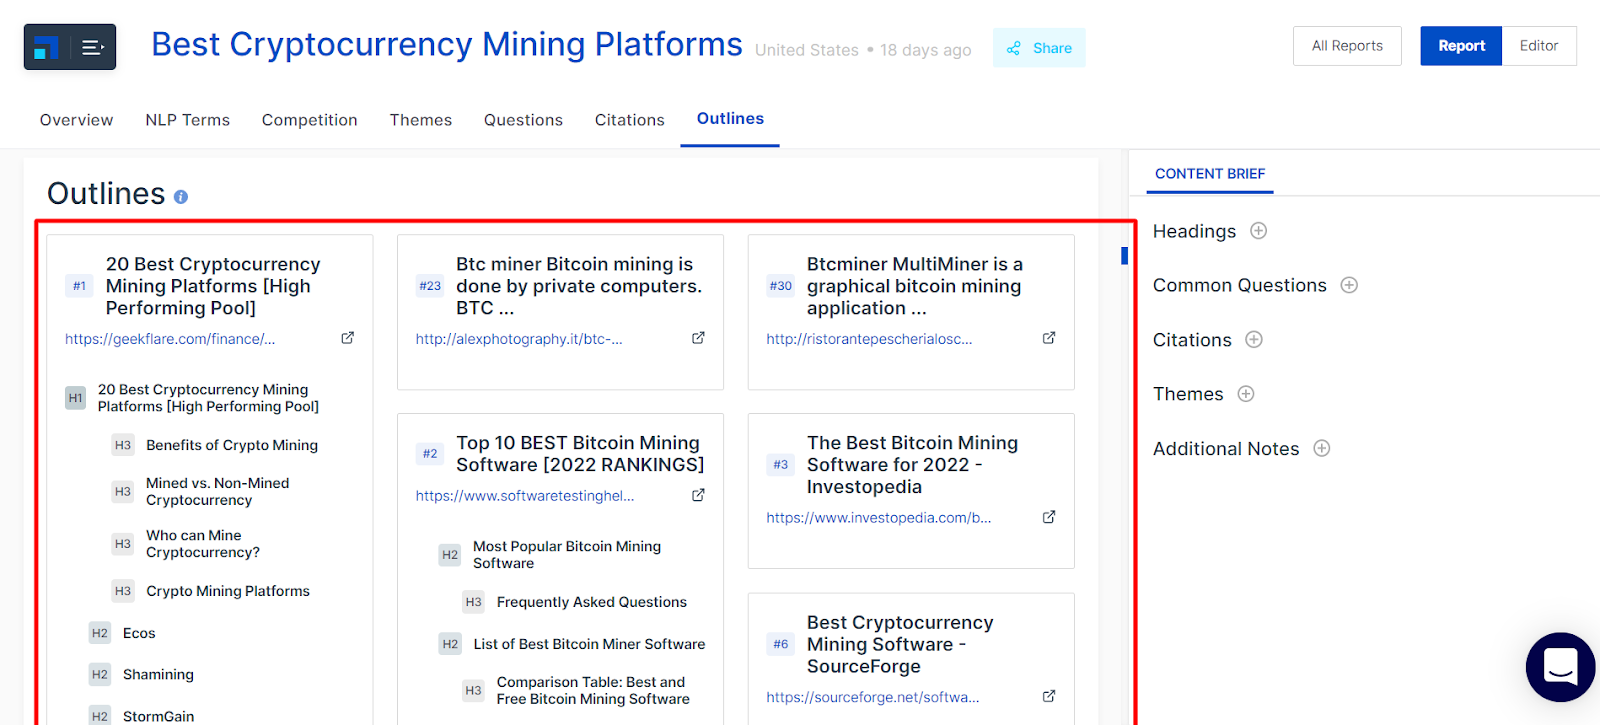
Task: Click Common Questions label in content brief
Action: (x=1240, y=285)
